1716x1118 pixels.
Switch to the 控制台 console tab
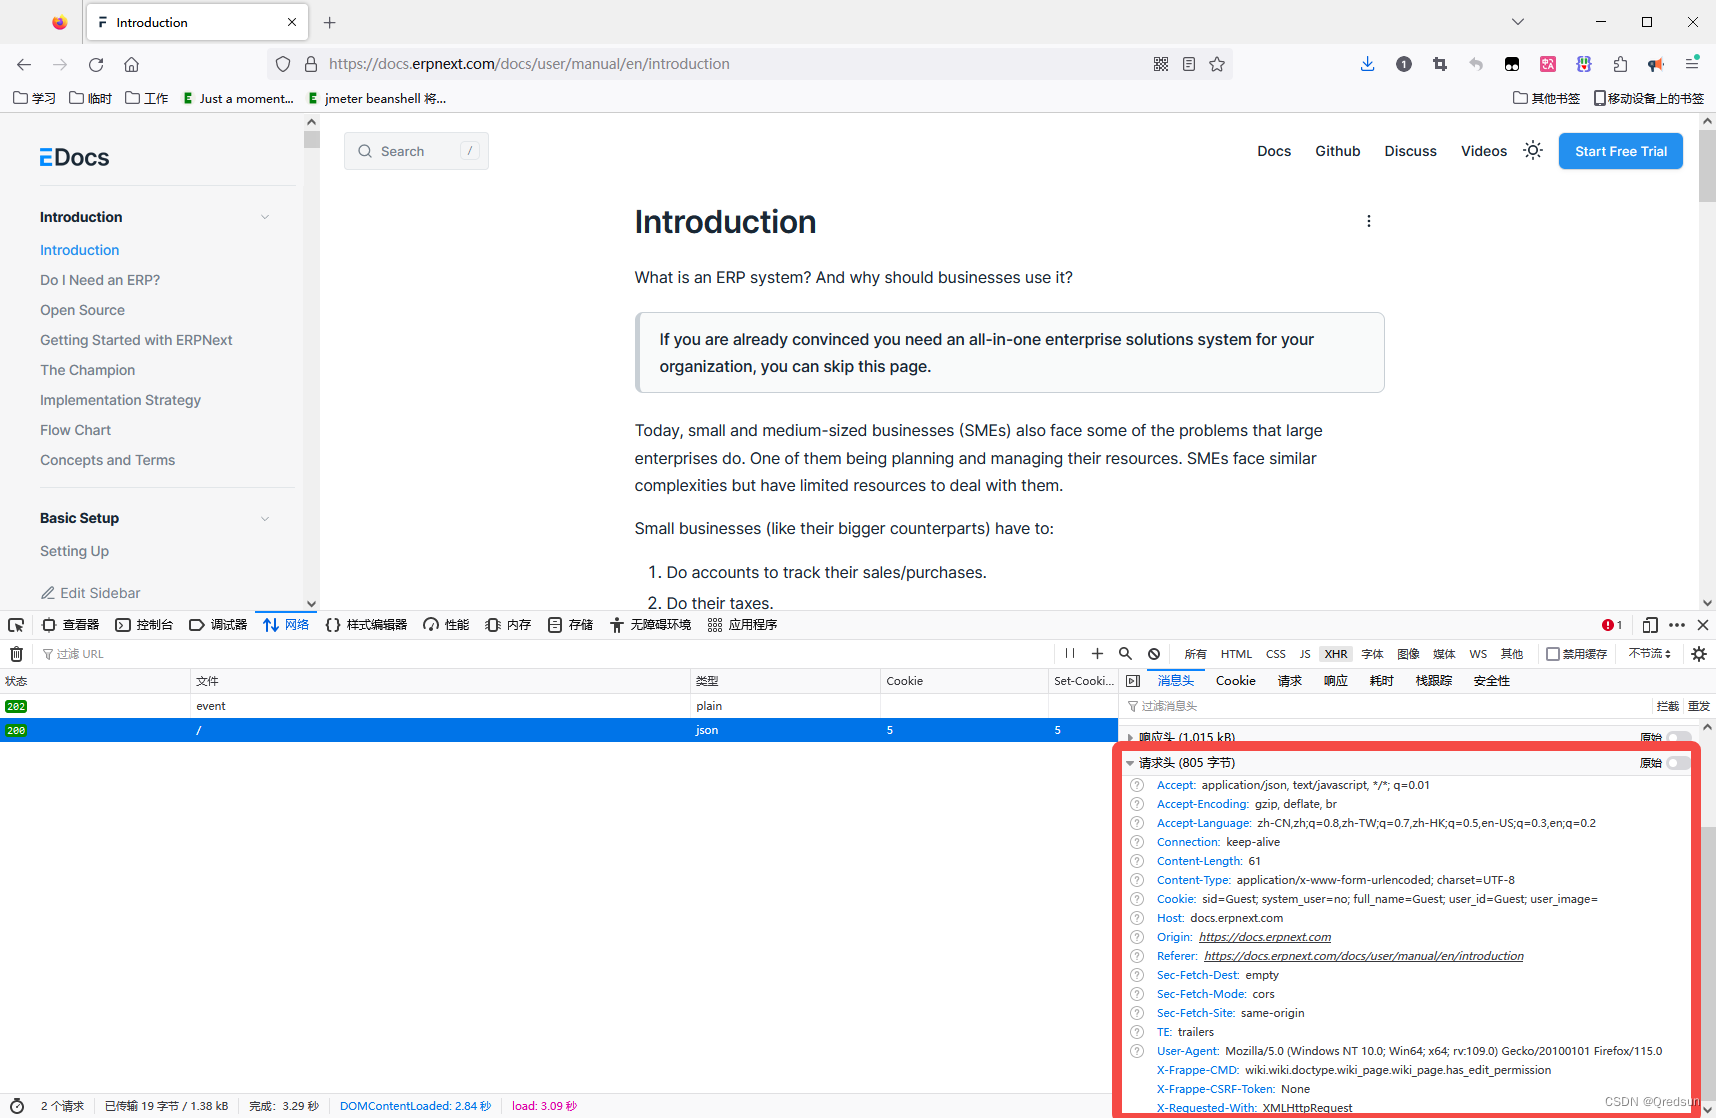point(144,625)
